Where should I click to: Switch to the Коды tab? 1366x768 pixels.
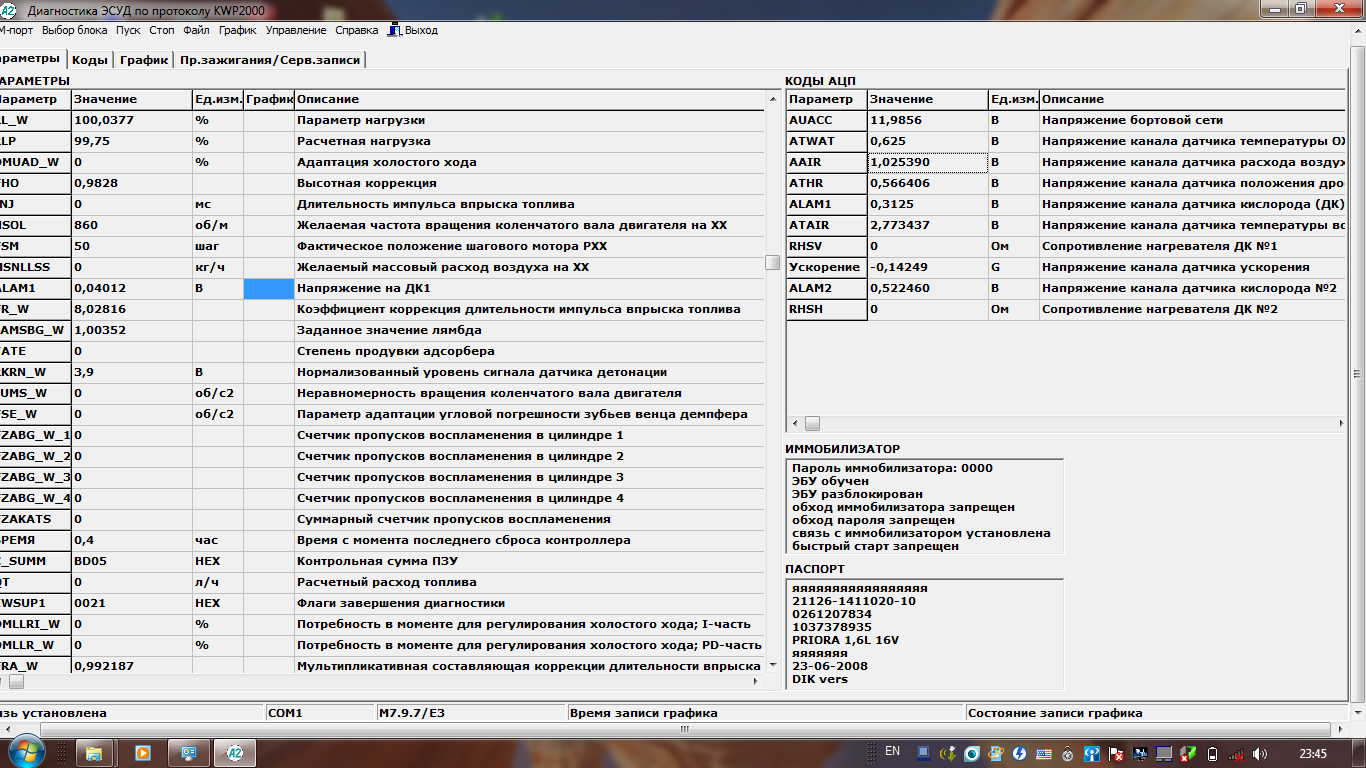tap(90, 60)
